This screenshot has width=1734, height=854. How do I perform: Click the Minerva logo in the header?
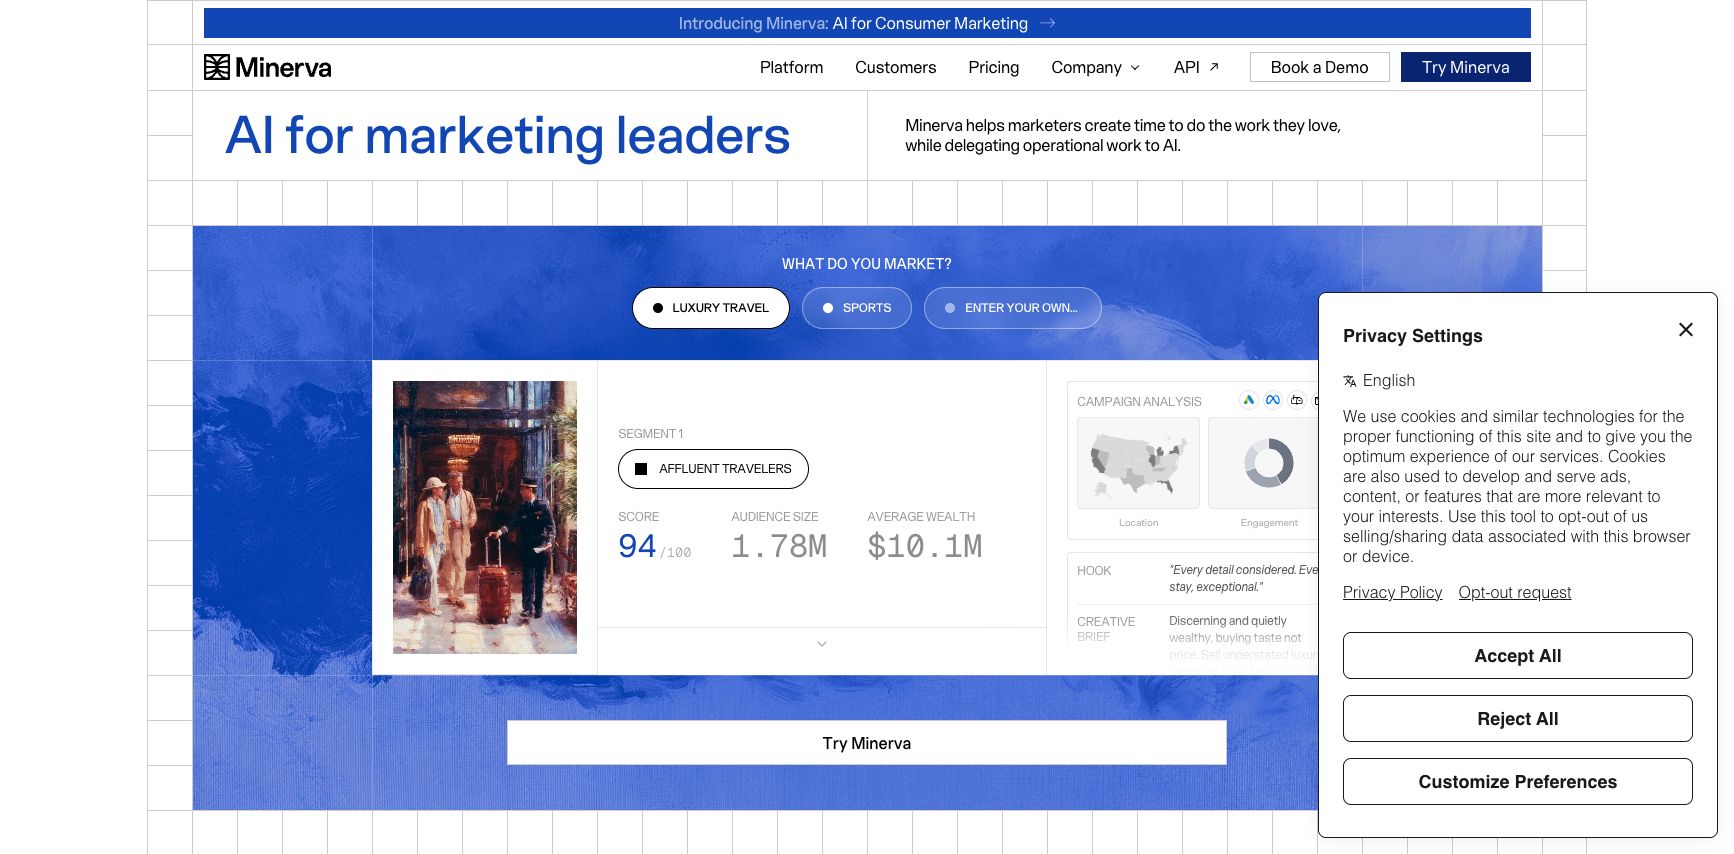267,67
